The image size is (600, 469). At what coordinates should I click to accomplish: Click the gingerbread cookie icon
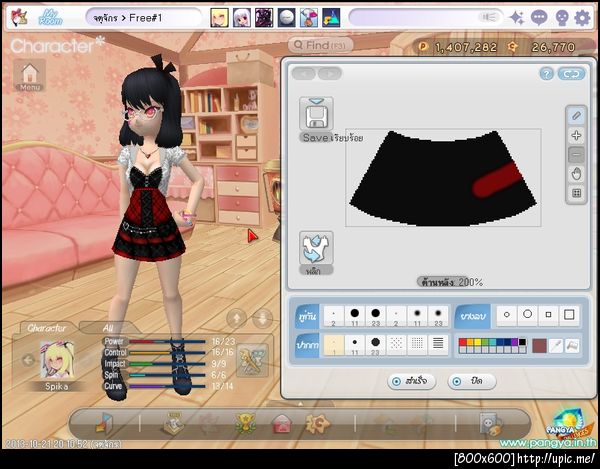(x=317, y=423)
